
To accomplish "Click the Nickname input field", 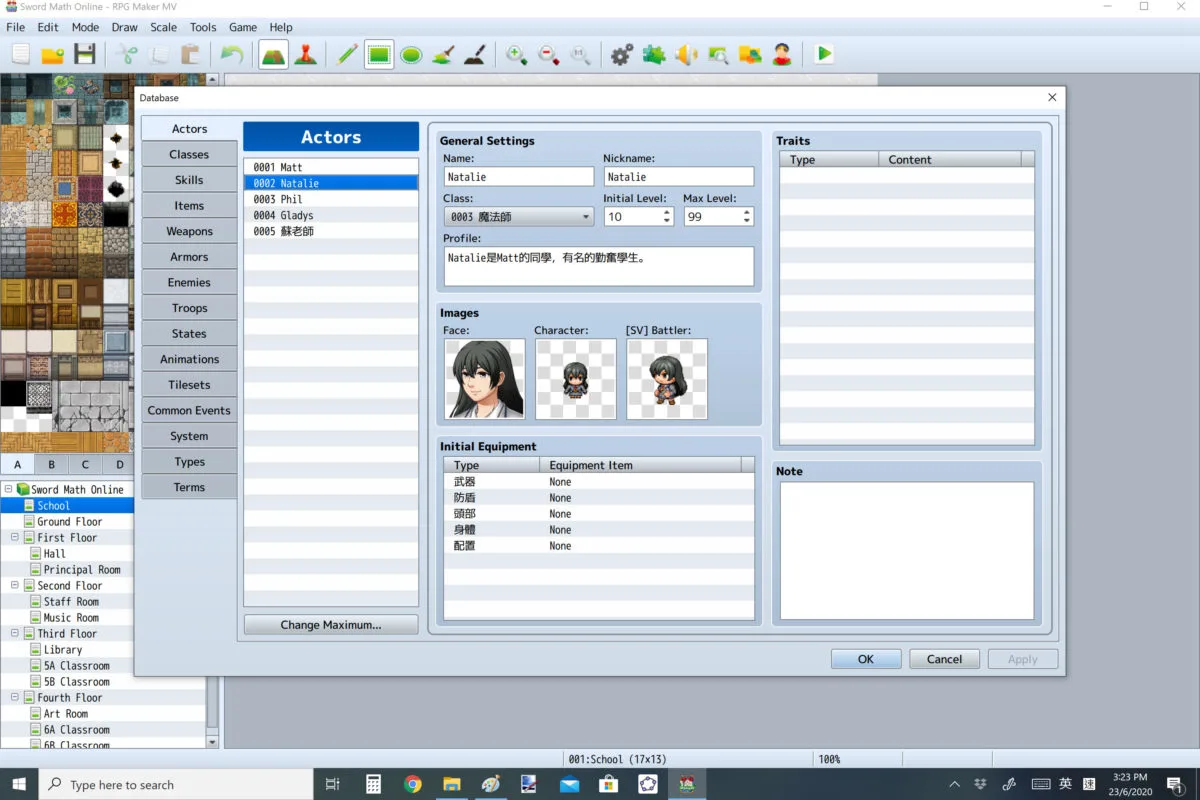I will 678,177.
